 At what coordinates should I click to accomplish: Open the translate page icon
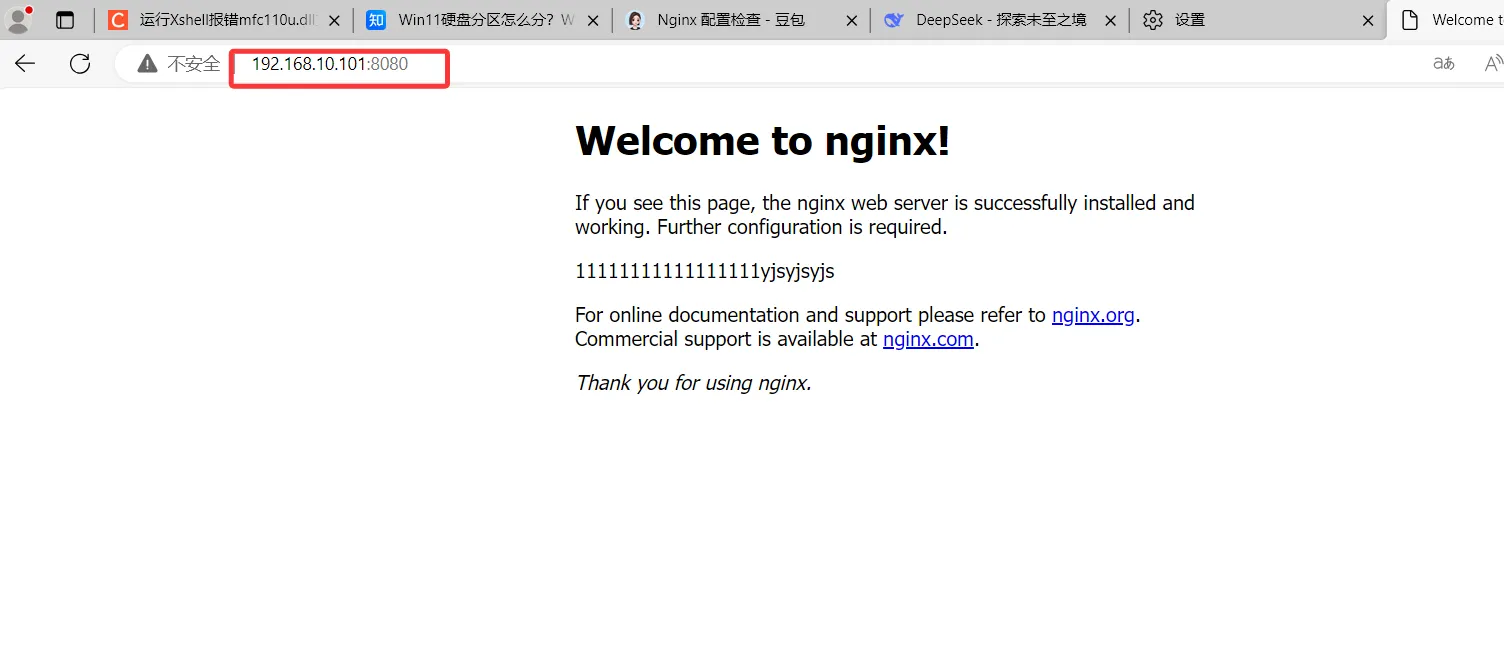pyautogui.click(x=1444, y=64)
